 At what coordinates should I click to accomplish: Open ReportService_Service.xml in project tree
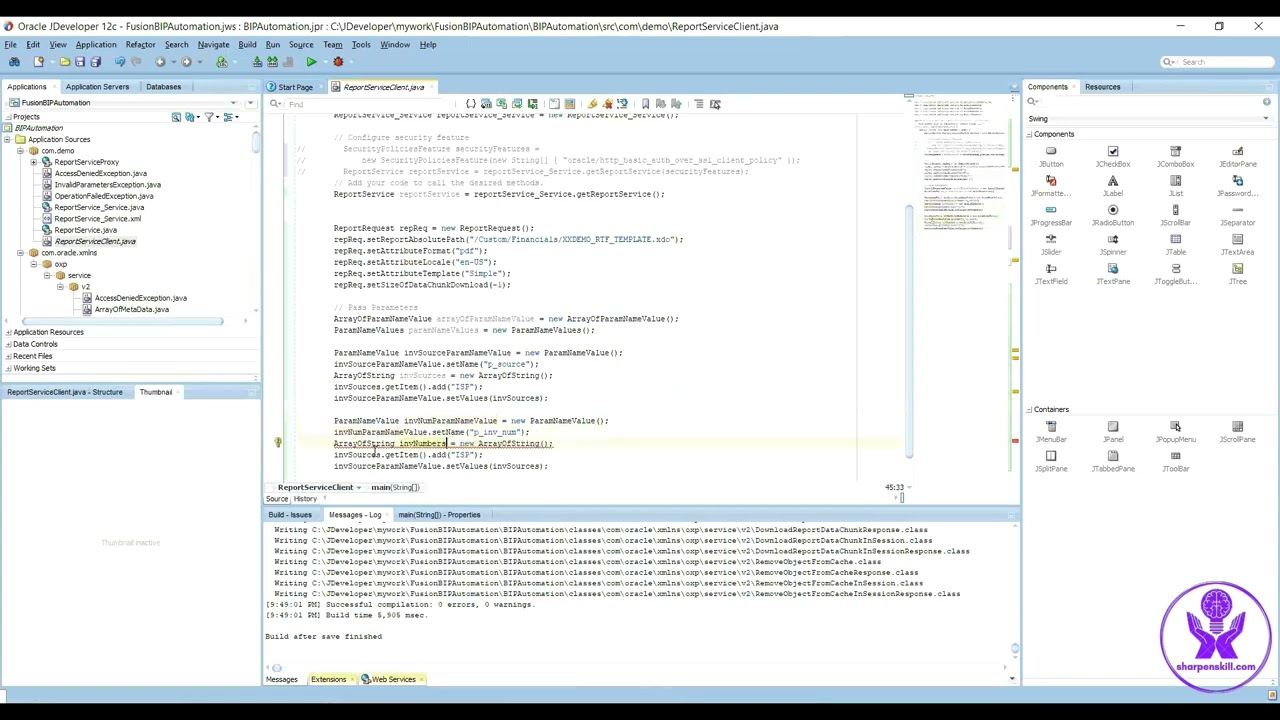pos(97,219)
